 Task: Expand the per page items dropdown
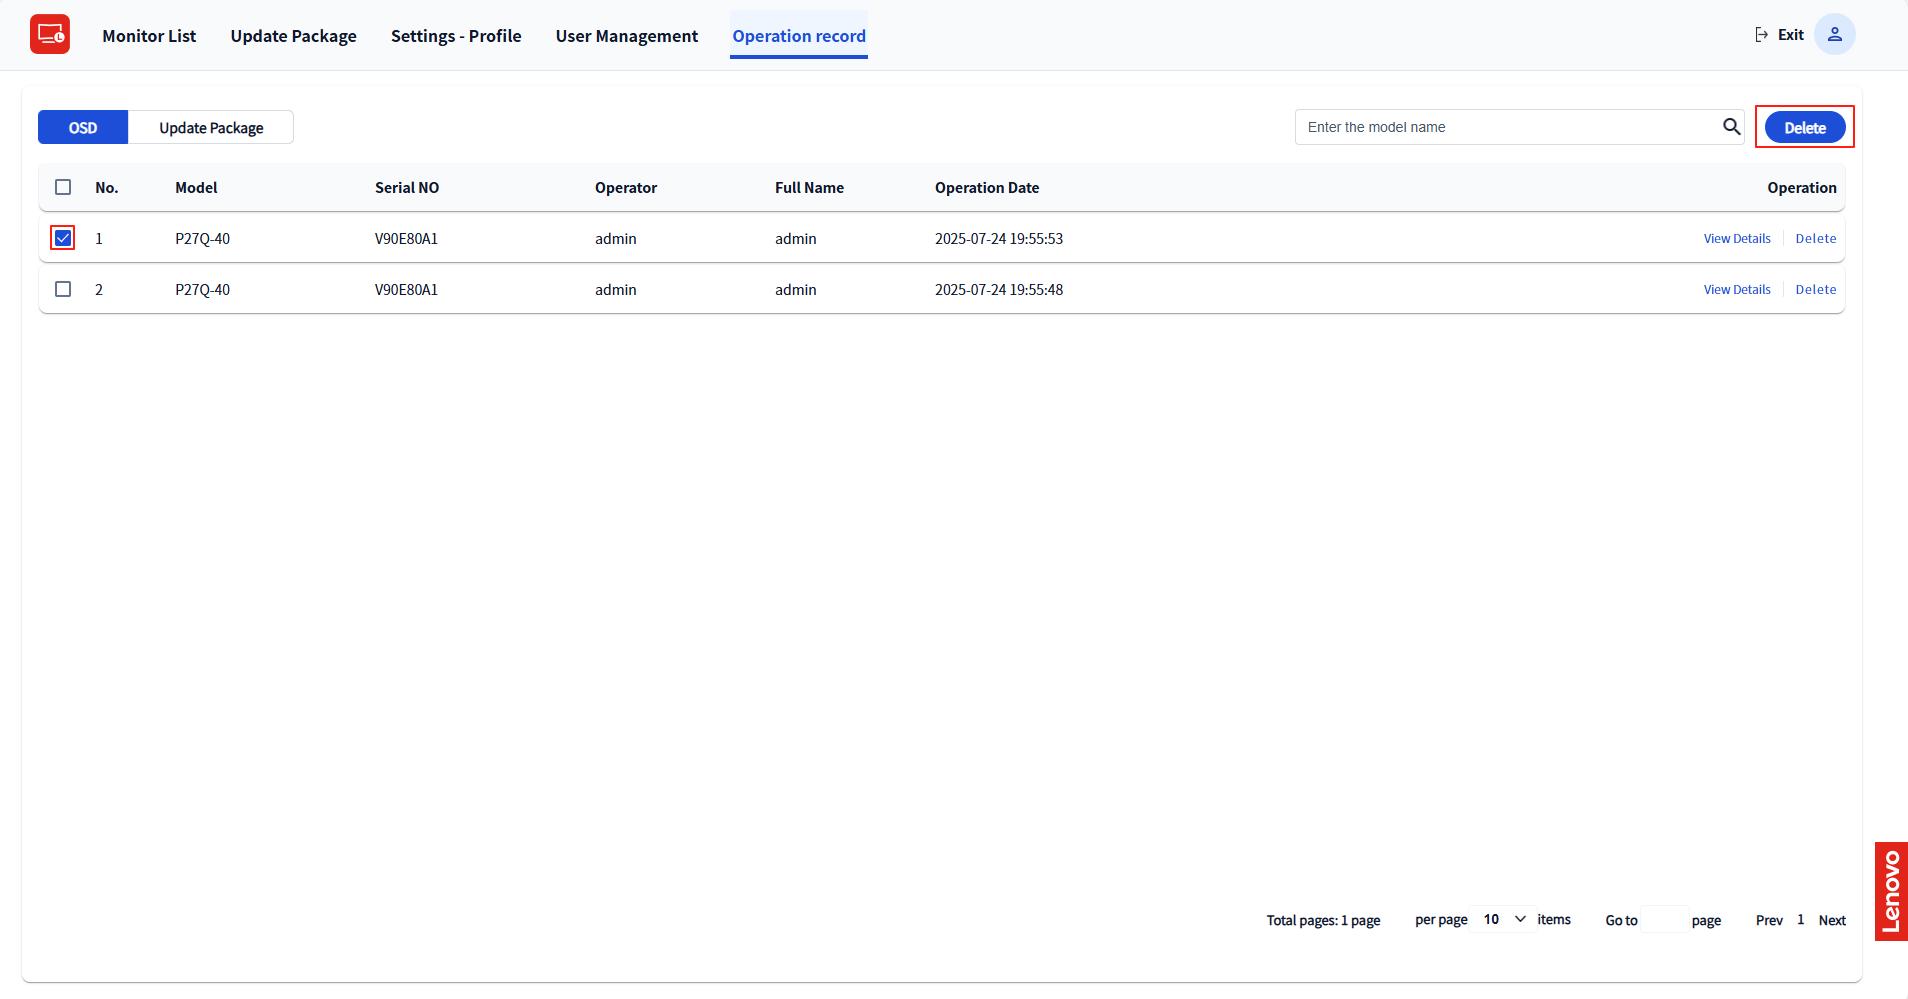pyautogui.click(x=1503, y=919)
